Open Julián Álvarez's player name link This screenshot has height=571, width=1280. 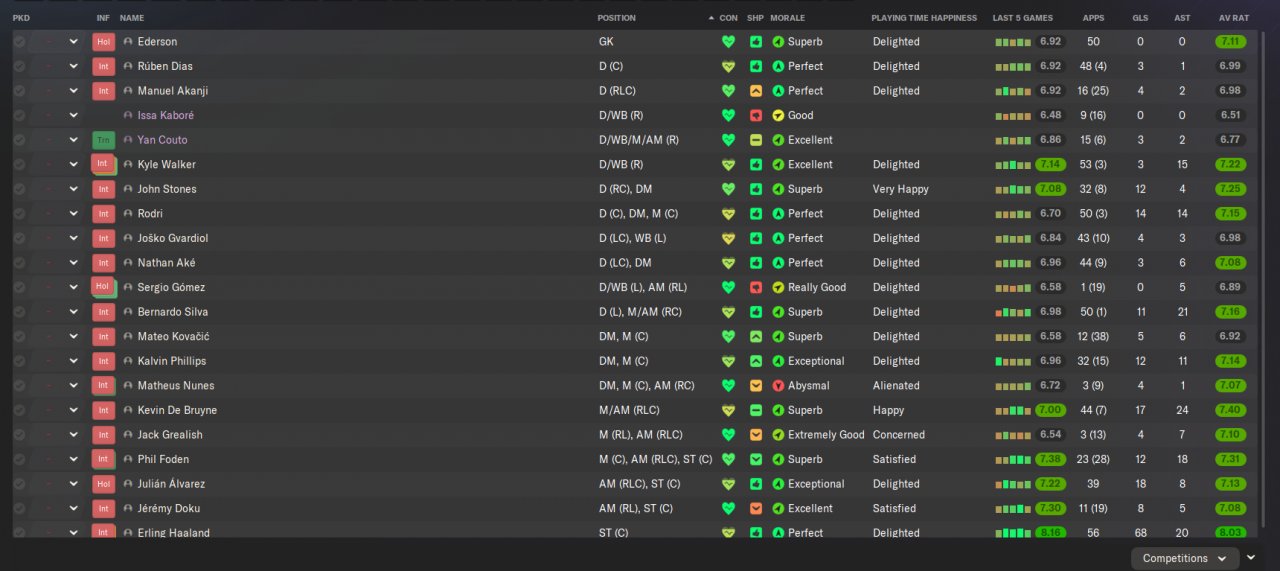pyautogui.click(x=171, y=484)
